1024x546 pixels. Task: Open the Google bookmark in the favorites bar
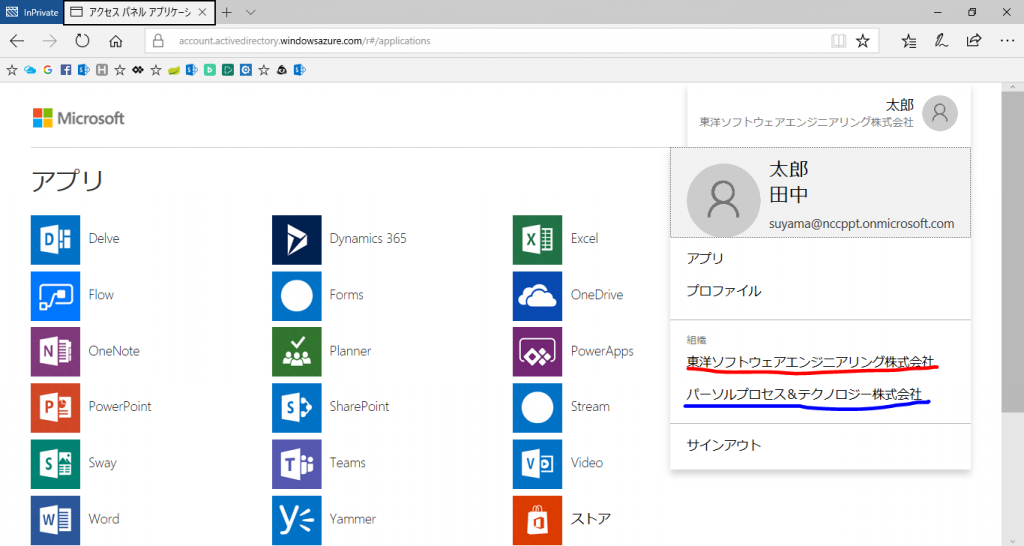click(48, 70)
